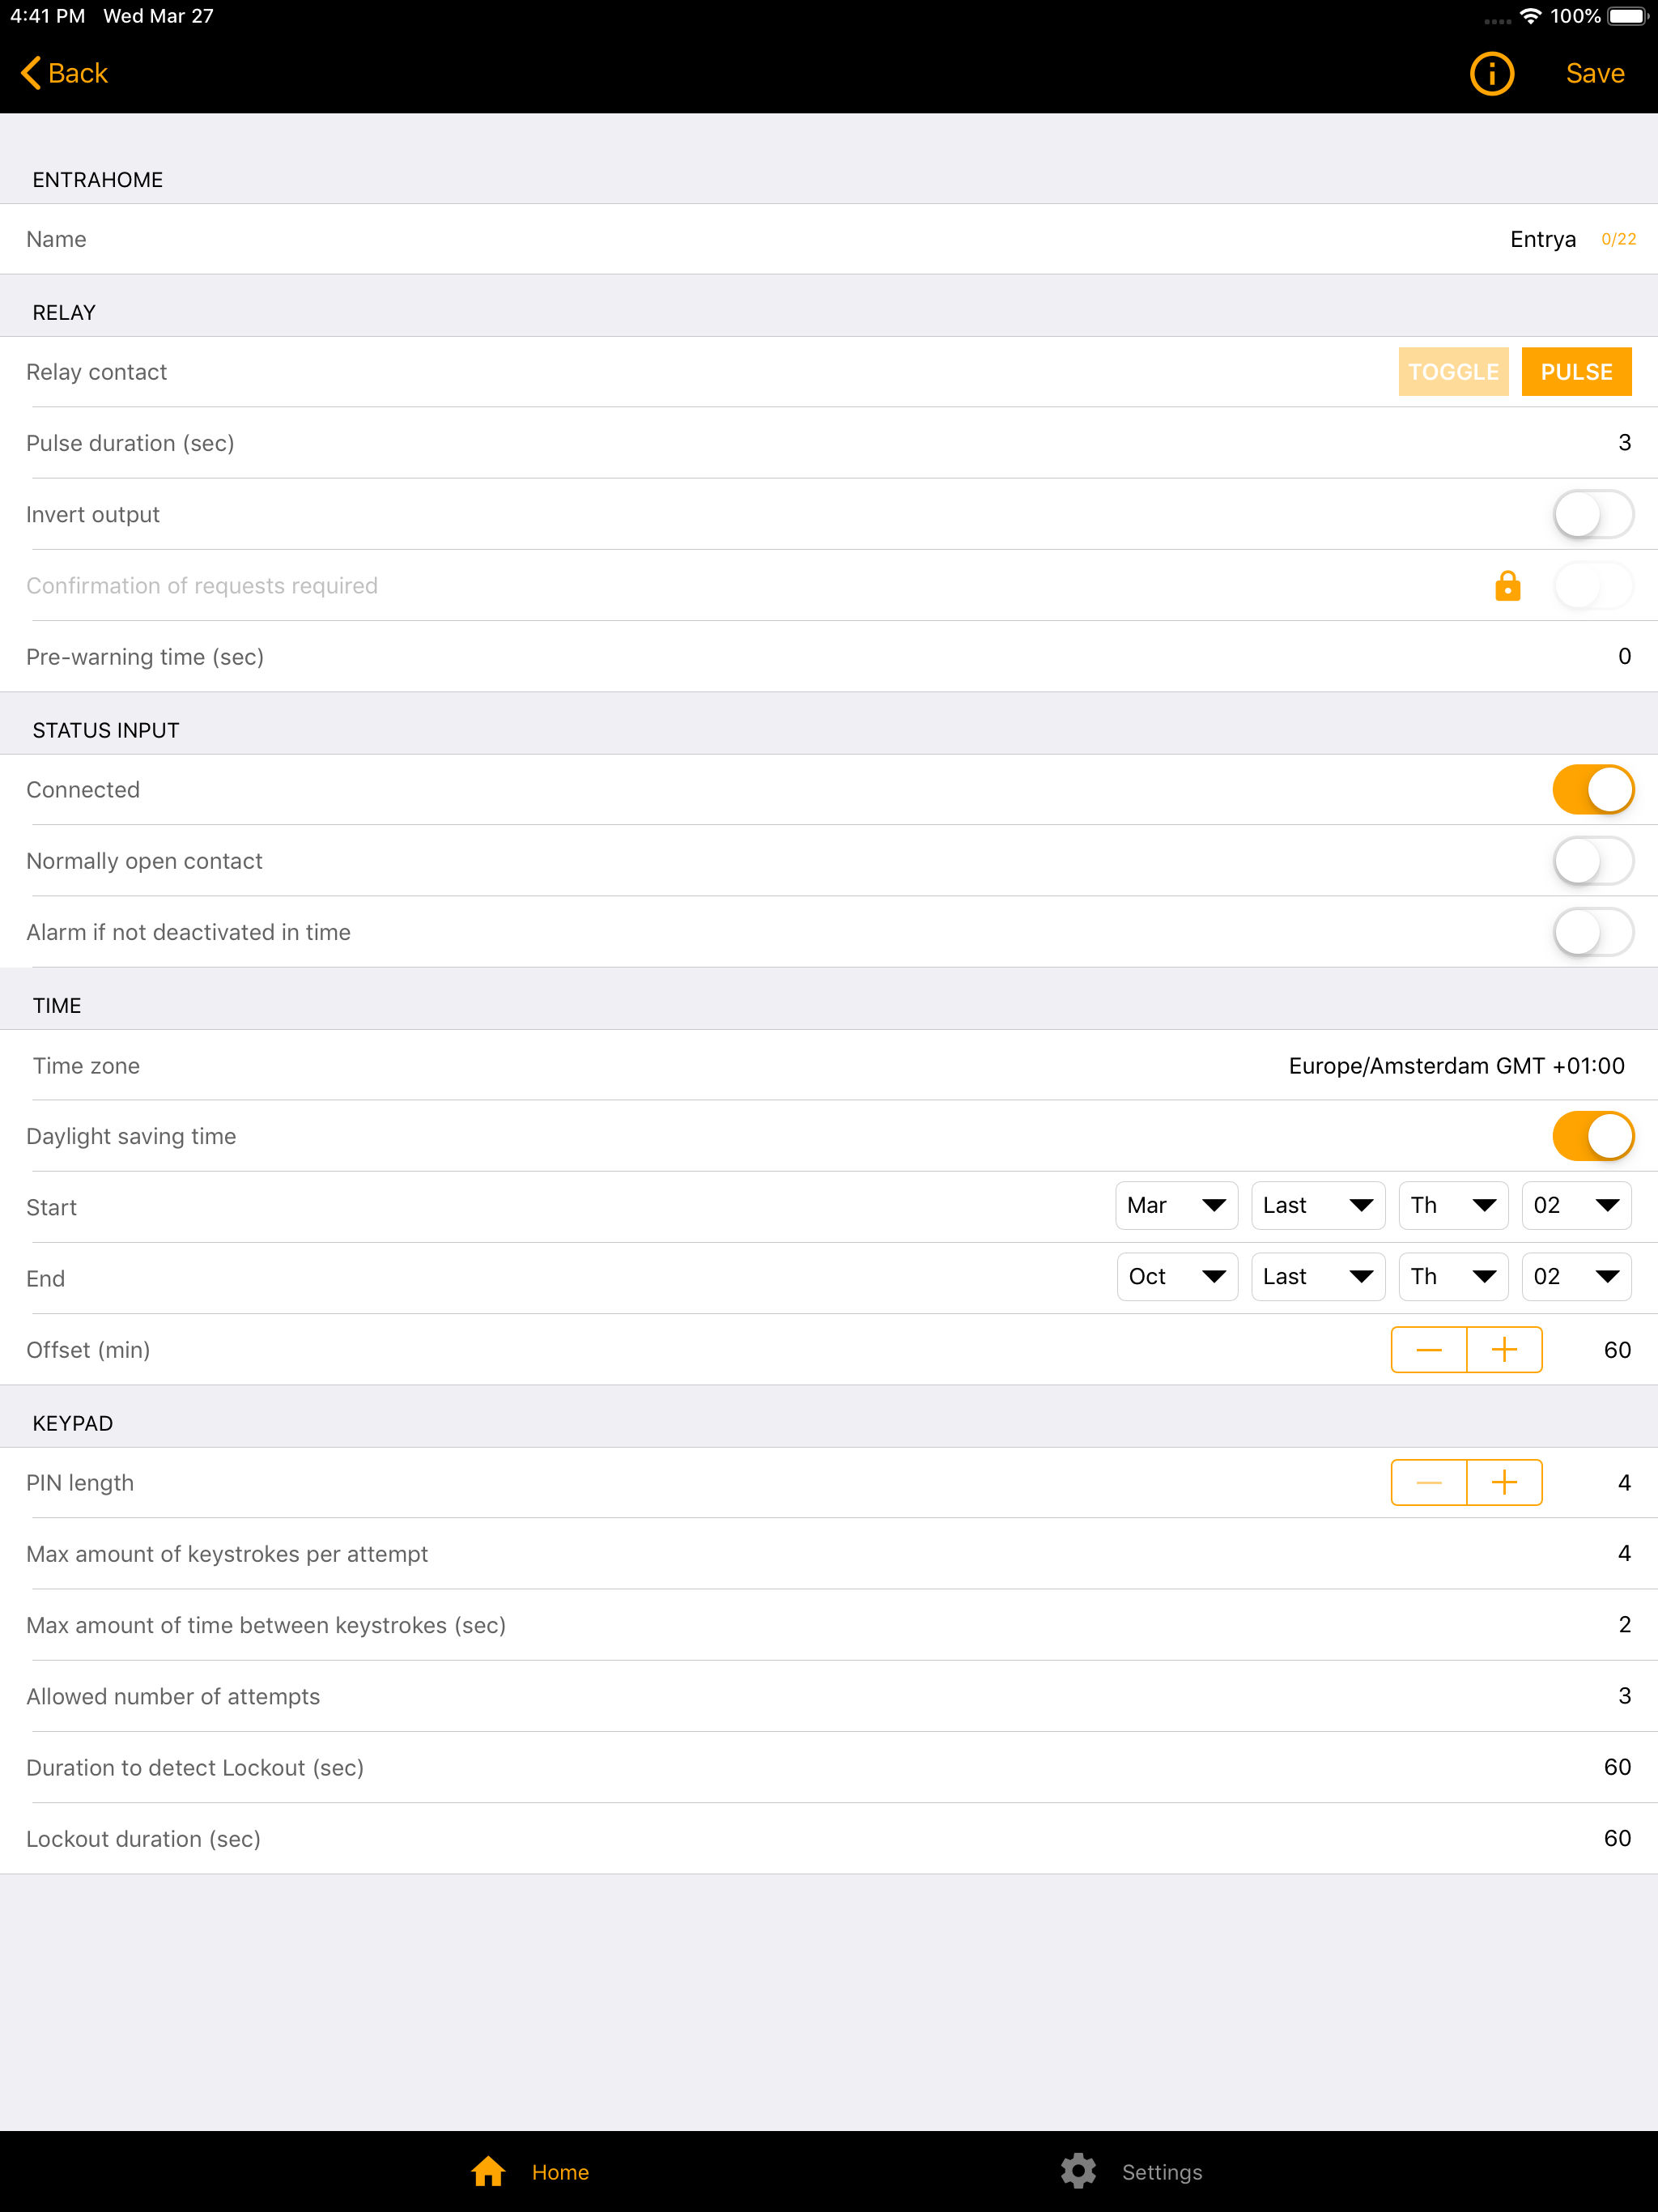Disable the Connected status input switch
The height and width of the screenshot is (2212, 1658).
tap(1593, 789)
